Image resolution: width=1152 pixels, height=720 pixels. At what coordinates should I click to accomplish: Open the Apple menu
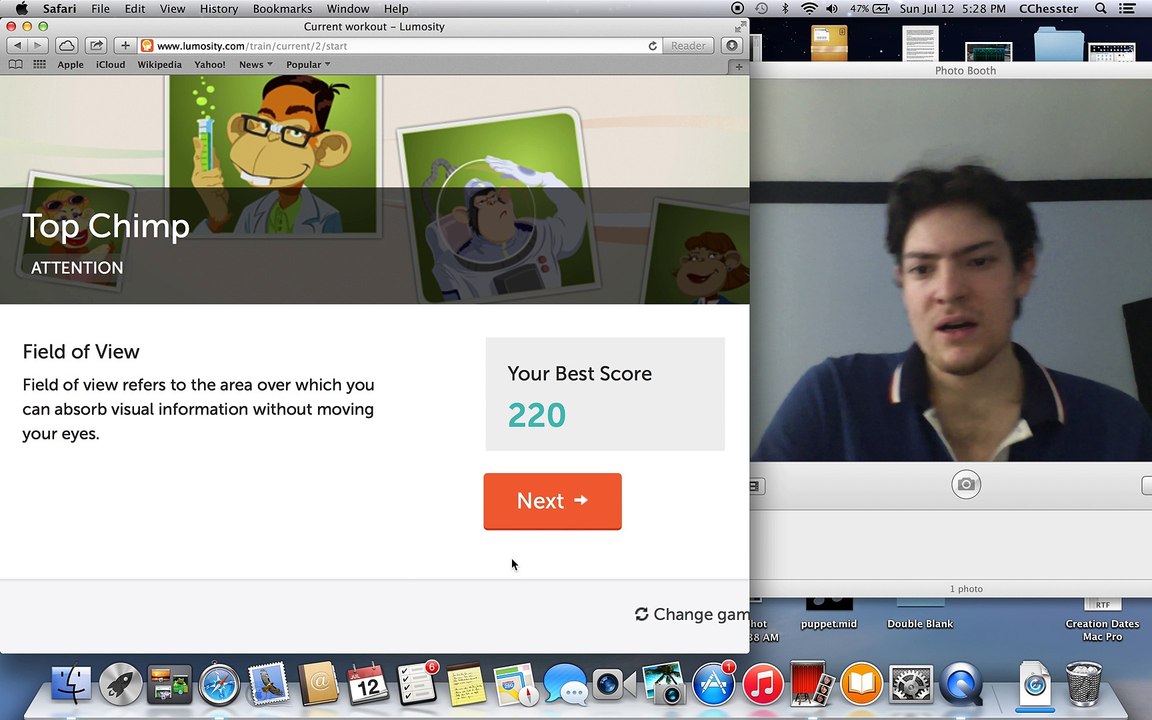pos(22,9)
